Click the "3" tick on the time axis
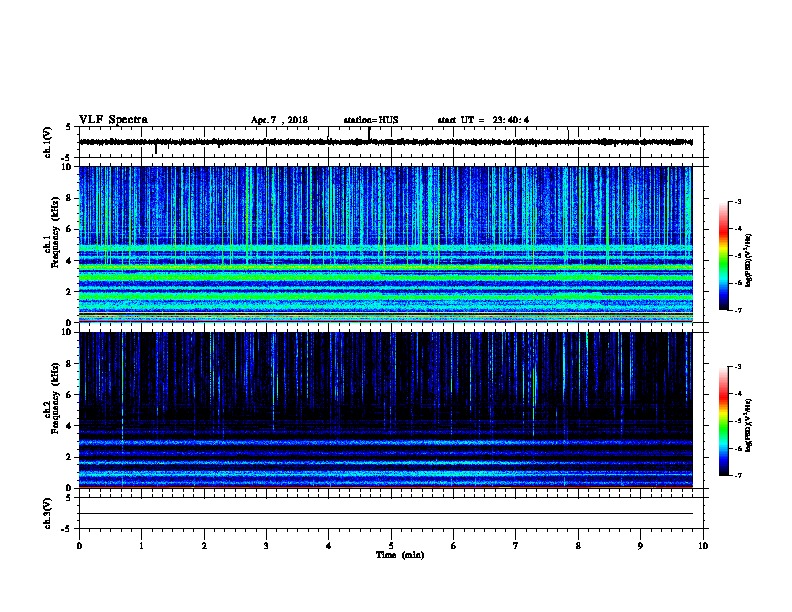Image resolution: width=792 pixels, height=612 pixels. (x=266, y=546)
